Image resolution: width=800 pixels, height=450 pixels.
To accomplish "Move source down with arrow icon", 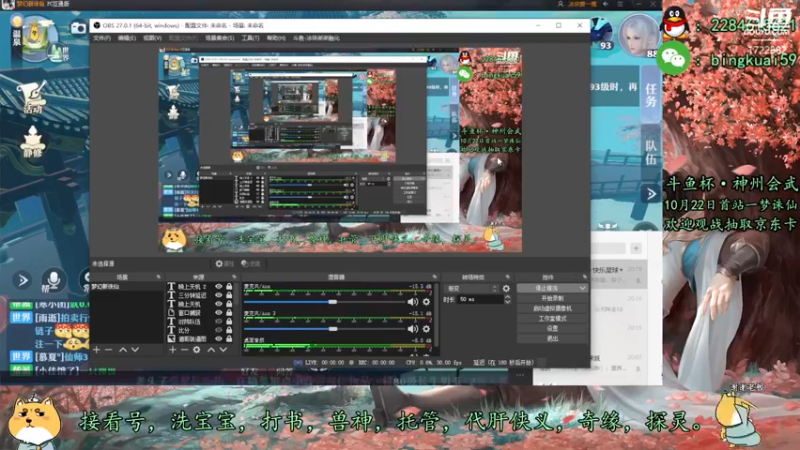I will [223, 350].
